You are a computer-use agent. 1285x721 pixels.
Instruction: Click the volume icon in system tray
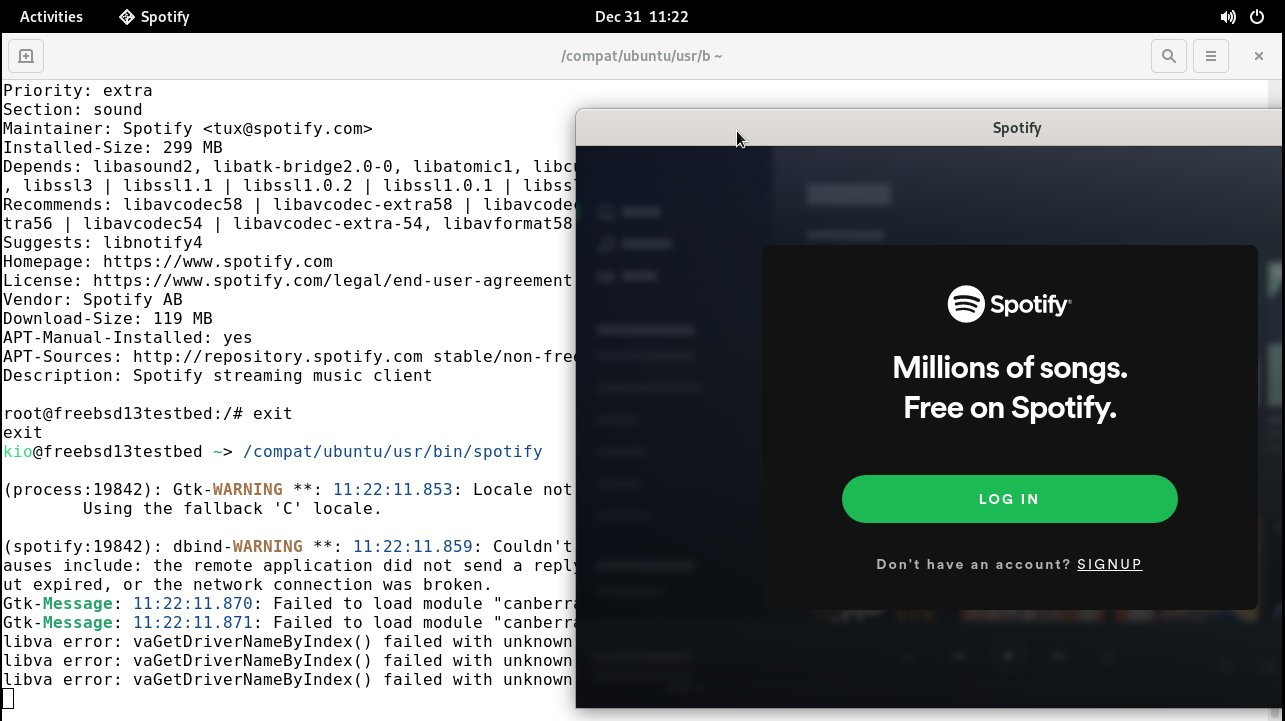click(x=1228, y=17)
